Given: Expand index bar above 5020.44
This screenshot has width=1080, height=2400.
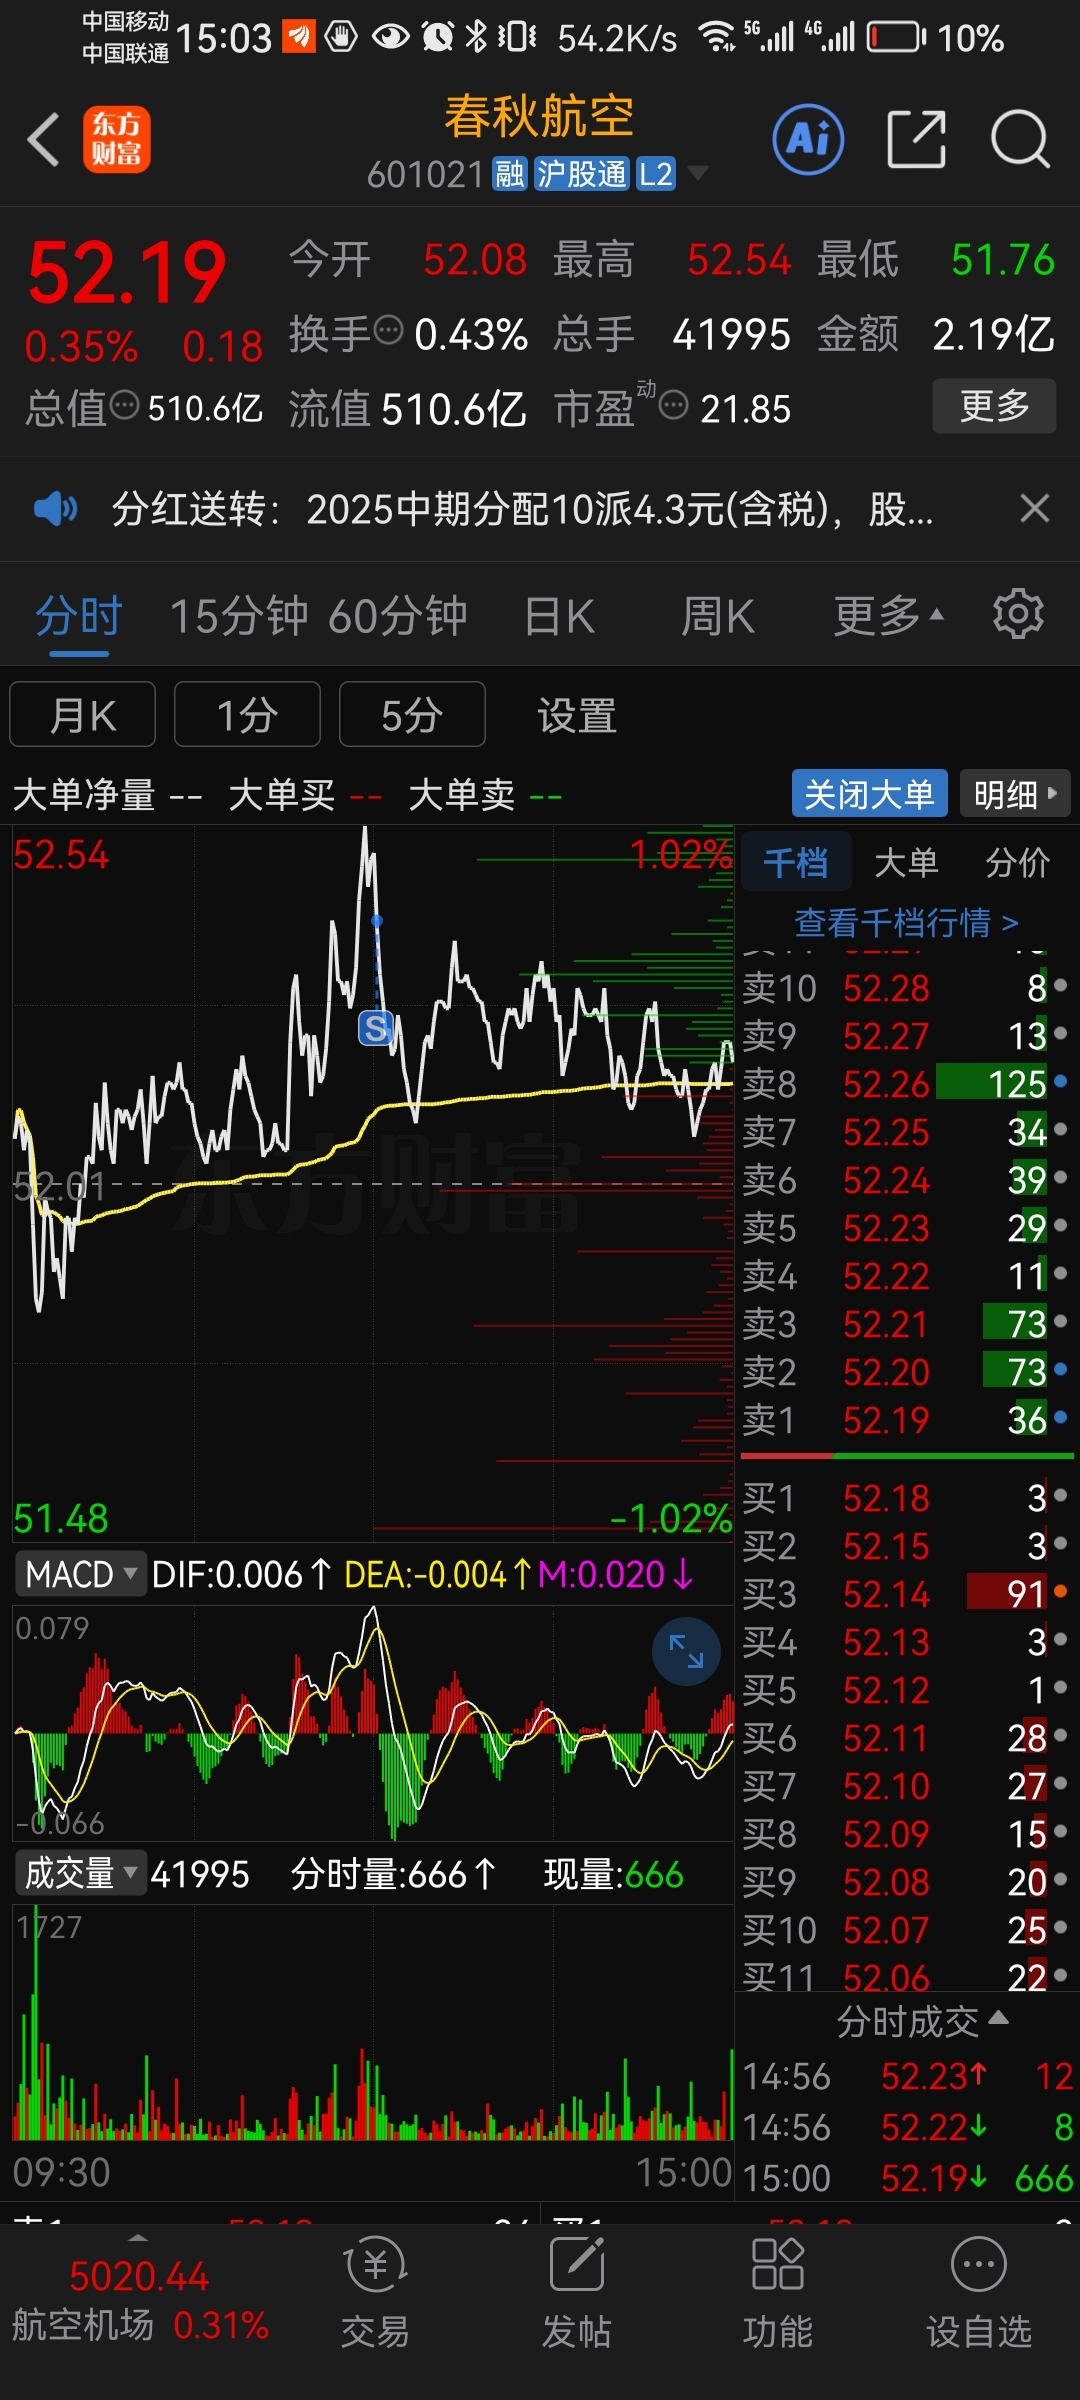Looking at the screenshot, I should pos(138,2236).
